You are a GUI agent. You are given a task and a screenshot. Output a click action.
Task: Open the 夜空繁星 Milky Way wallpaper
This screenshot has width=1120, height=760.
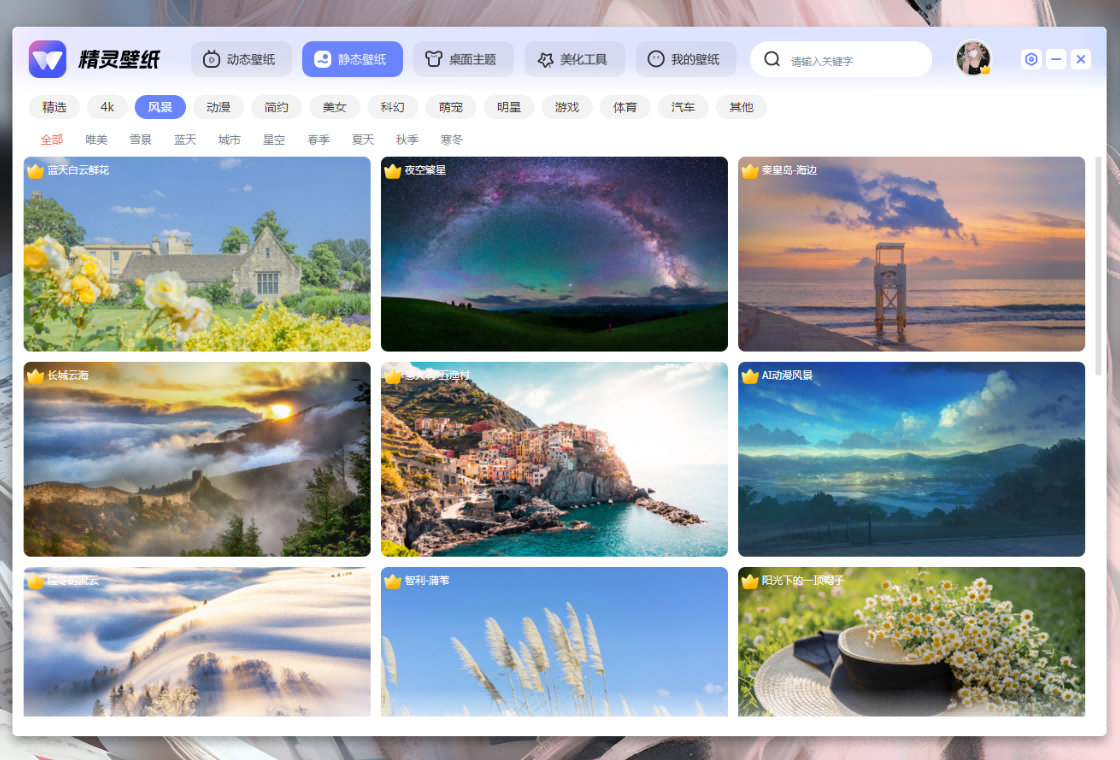[x=554, y=254]
